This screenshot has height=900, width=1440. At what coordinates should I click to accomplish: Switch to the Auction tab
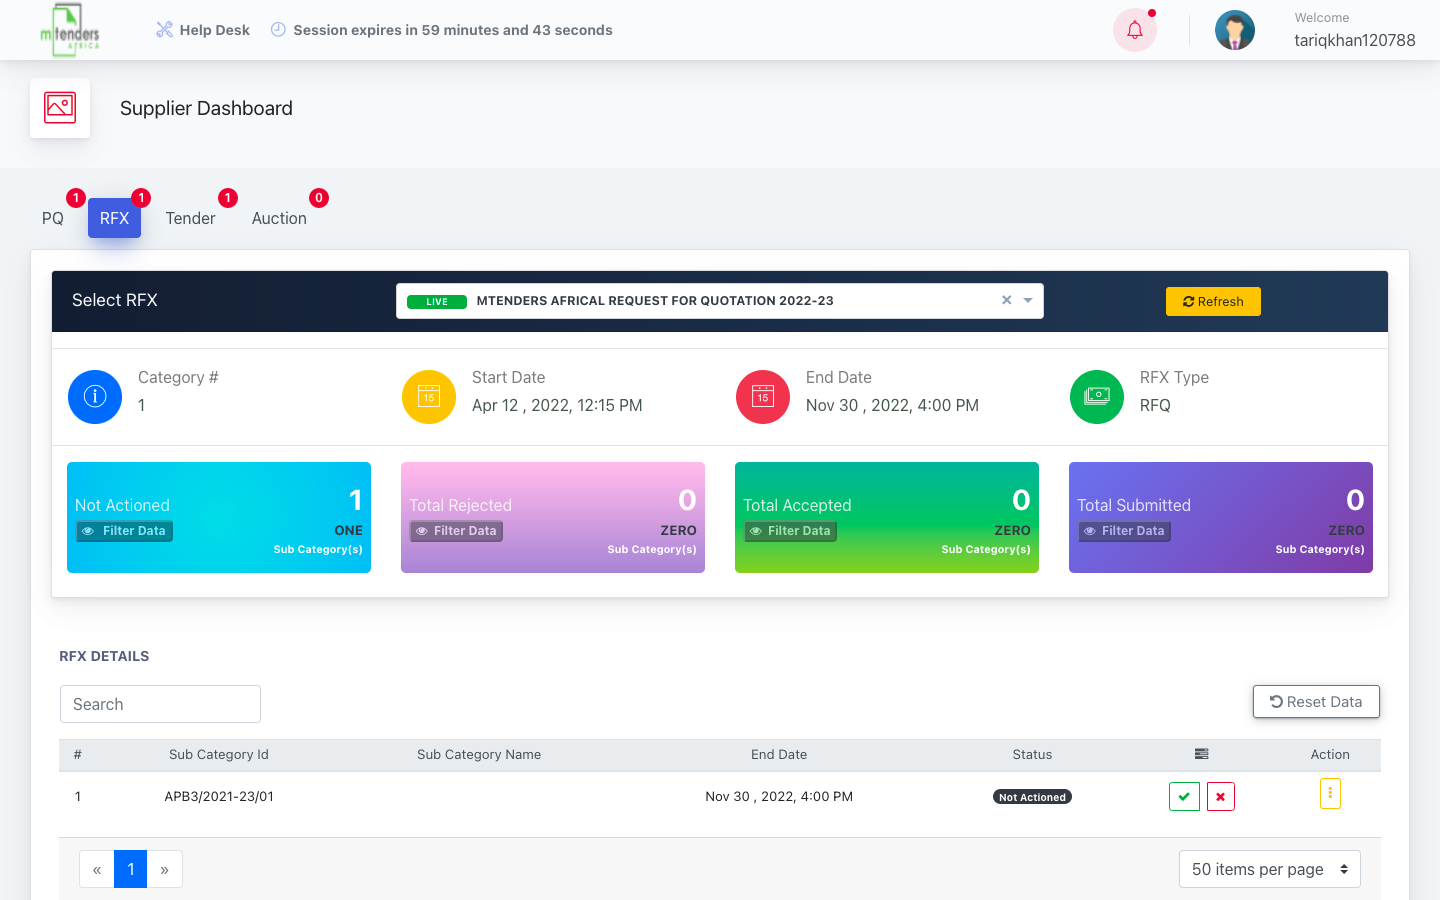click(x=279, y=218)
